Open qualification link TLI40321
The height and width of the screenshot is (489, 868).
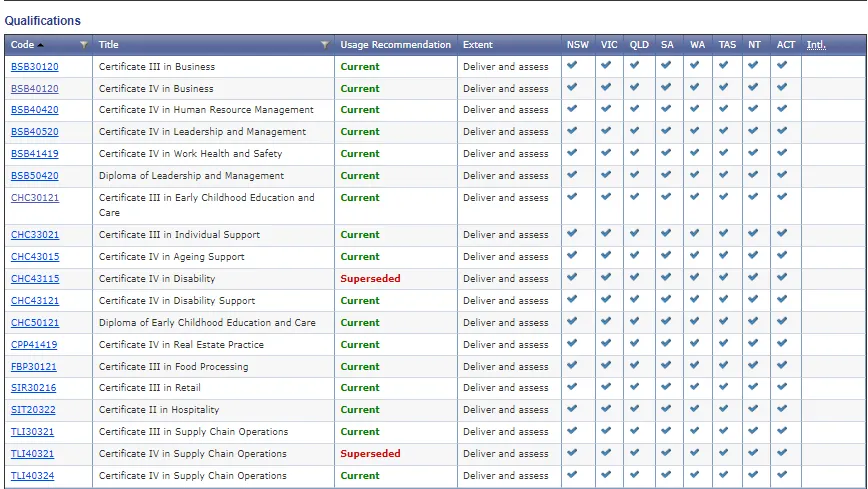tap(33, 454)
